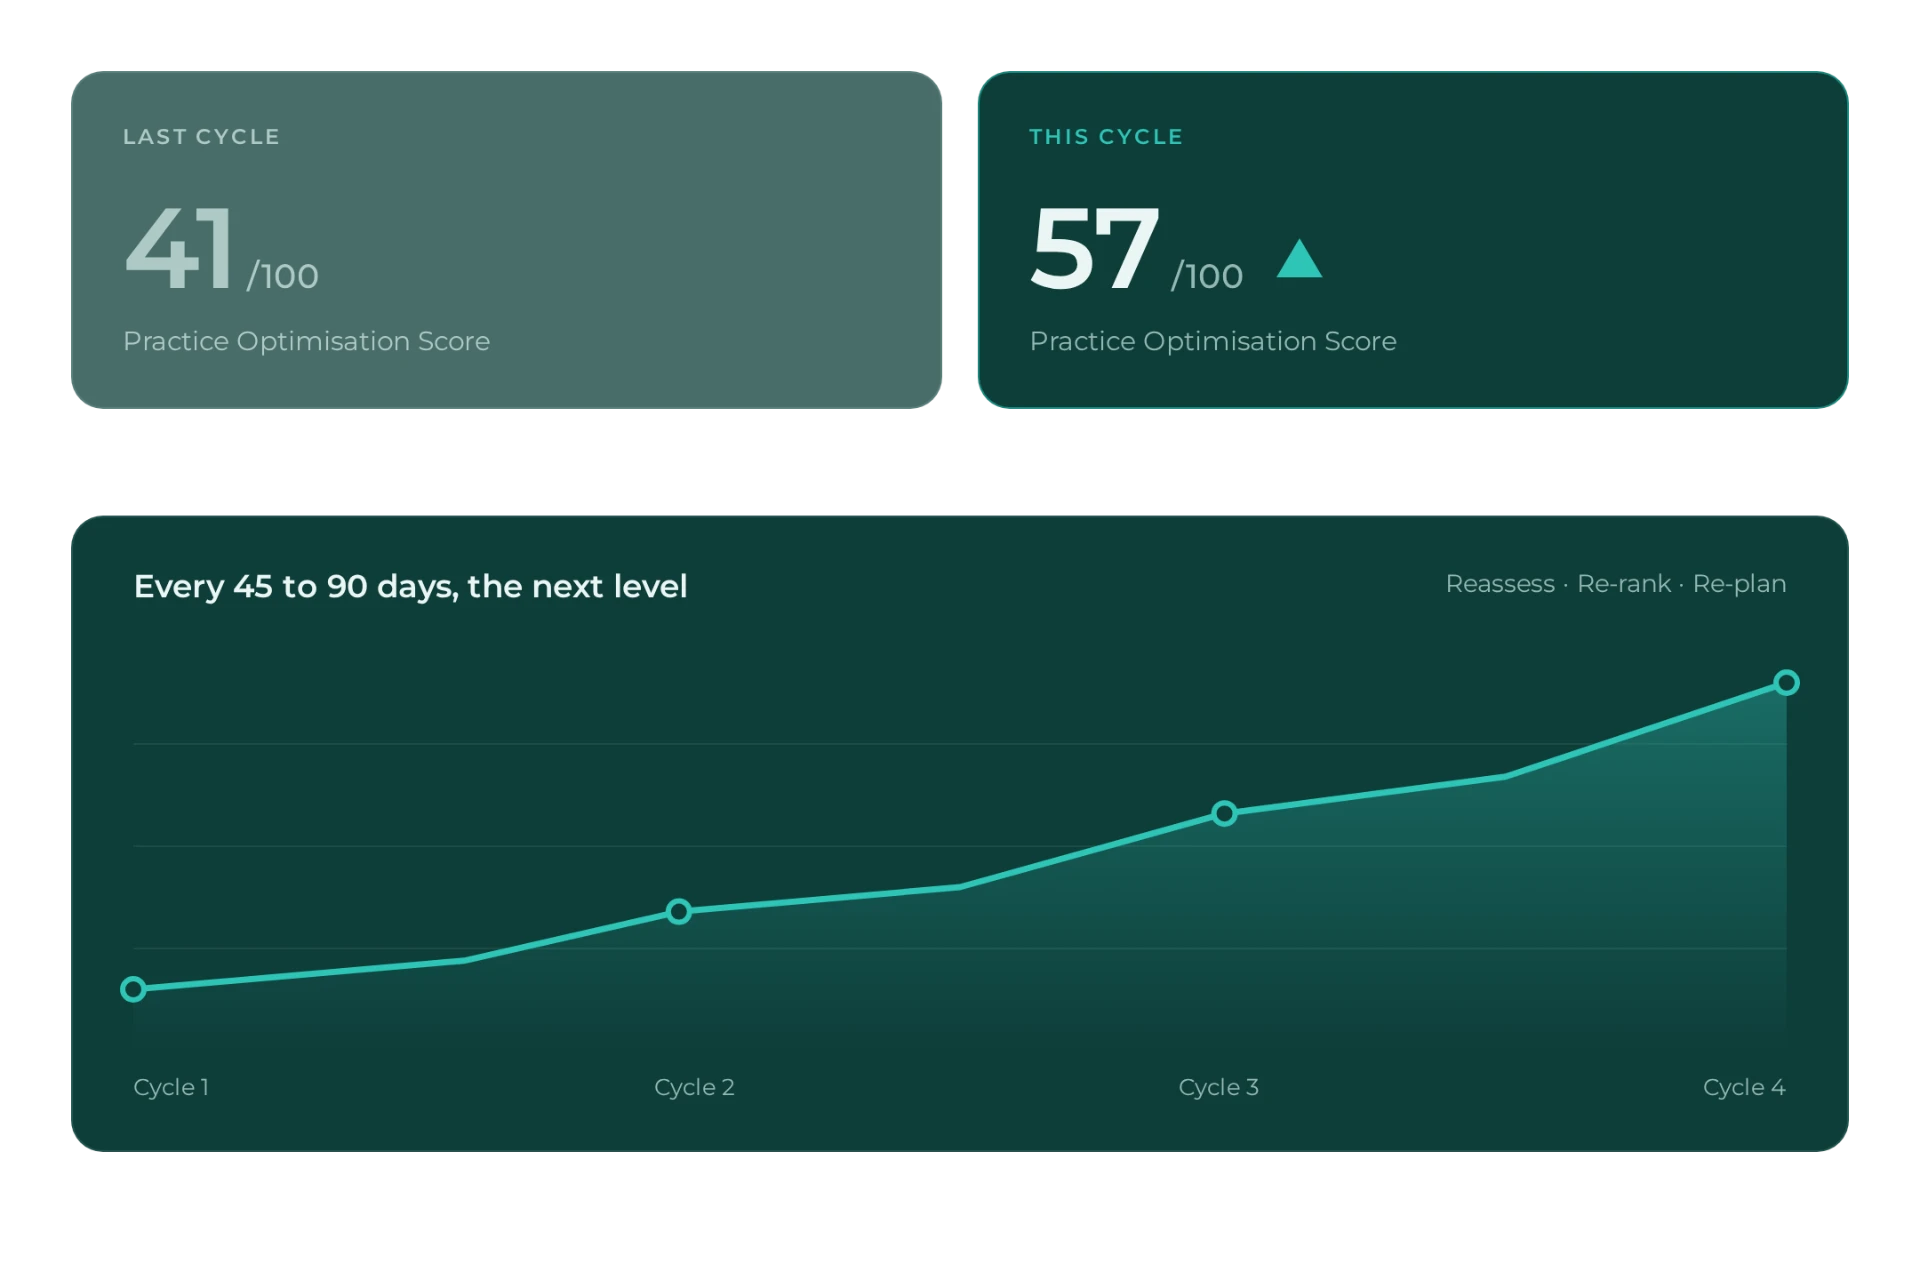Click the 'Reassess · Re-rank · Re-plan' caption
Screen dimensions: 1920x1280
(1616, 584)
